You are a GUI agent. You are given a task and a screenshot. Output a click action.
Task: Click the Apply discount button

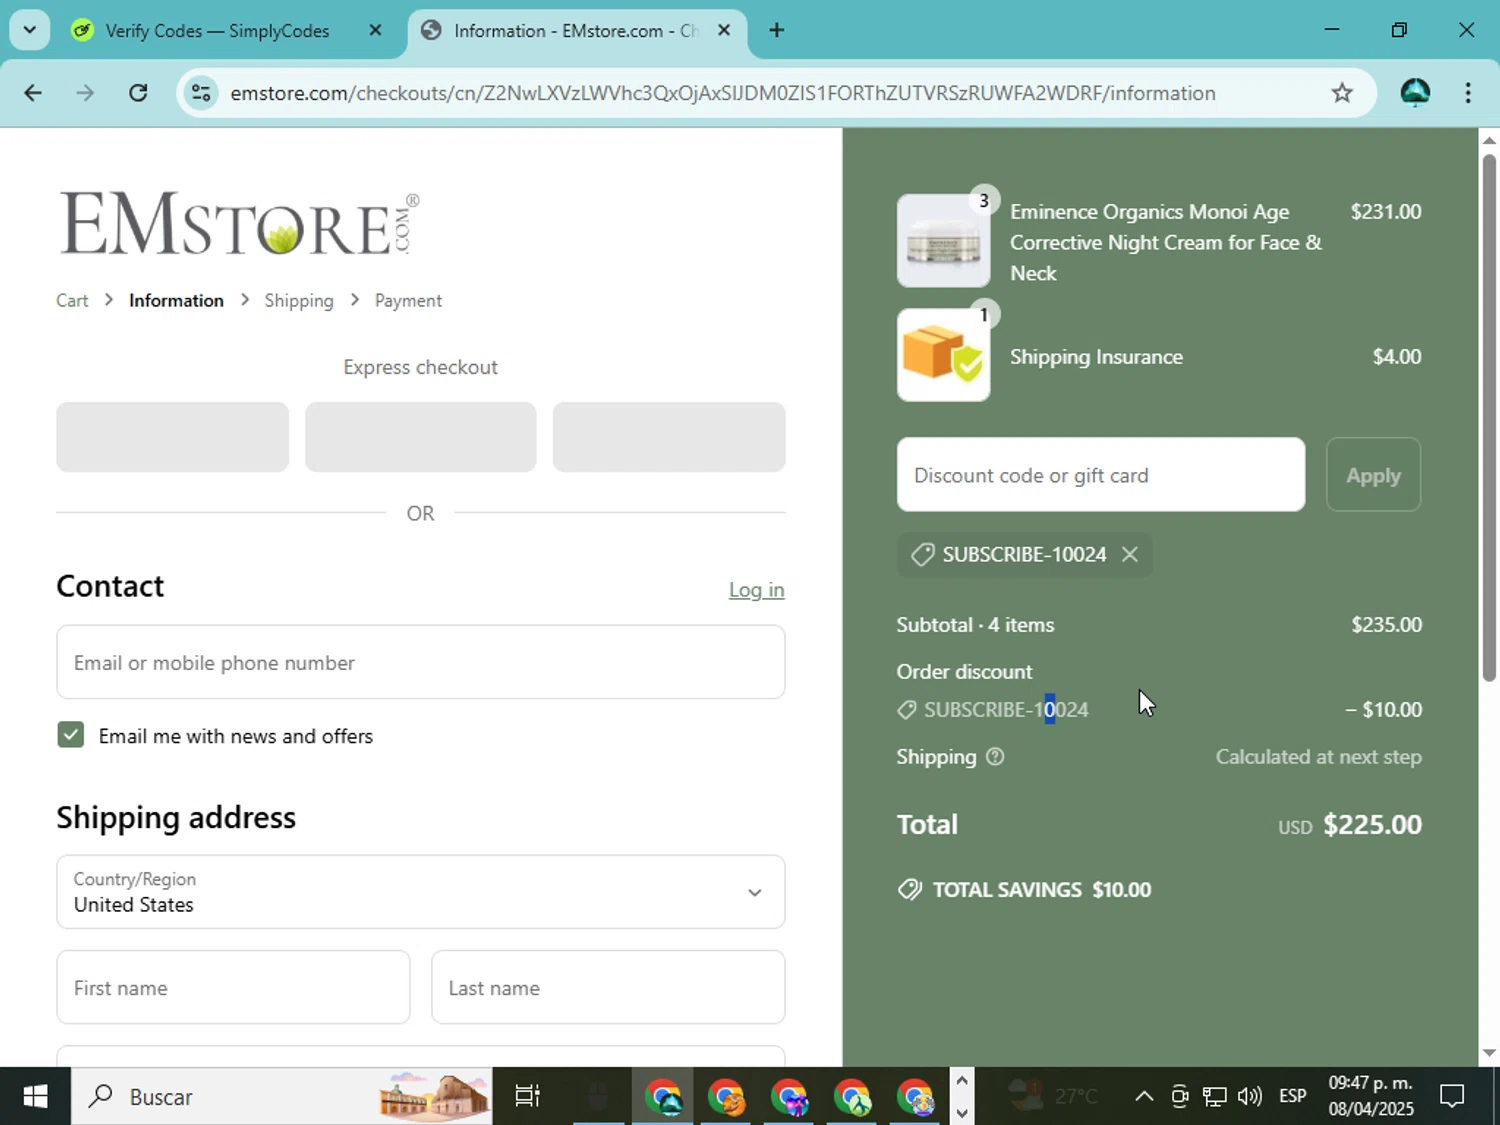click(1374, 475)
